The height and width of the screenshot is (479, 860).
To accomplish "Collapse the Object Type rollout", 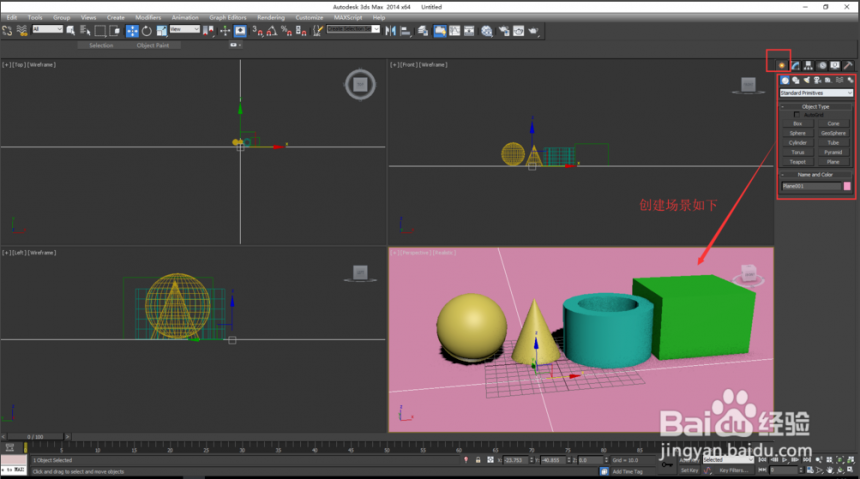I will [x=816, y=107].
